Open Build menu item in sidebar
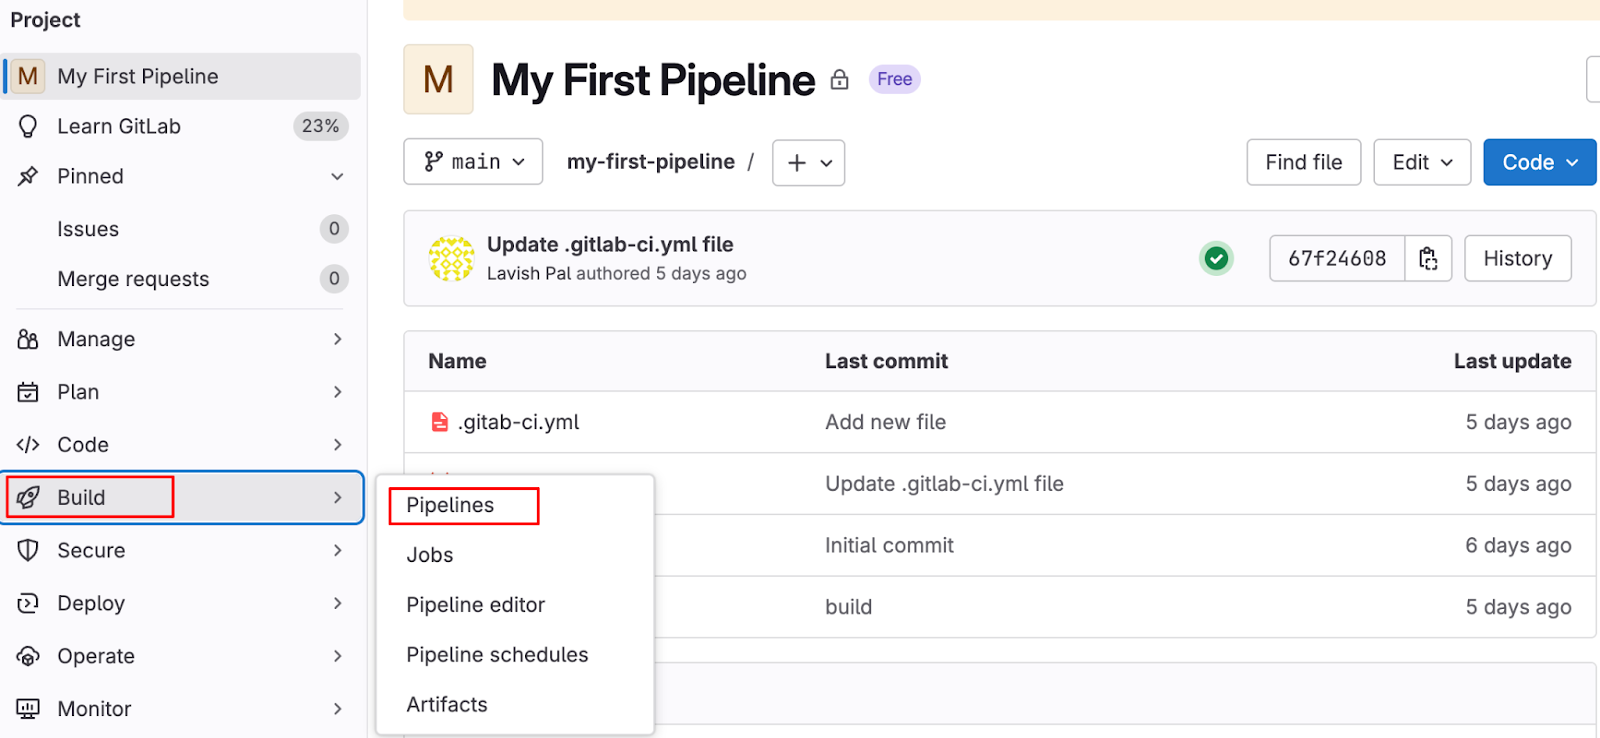This screenshot has height=738, width=1600. point(182,497)
